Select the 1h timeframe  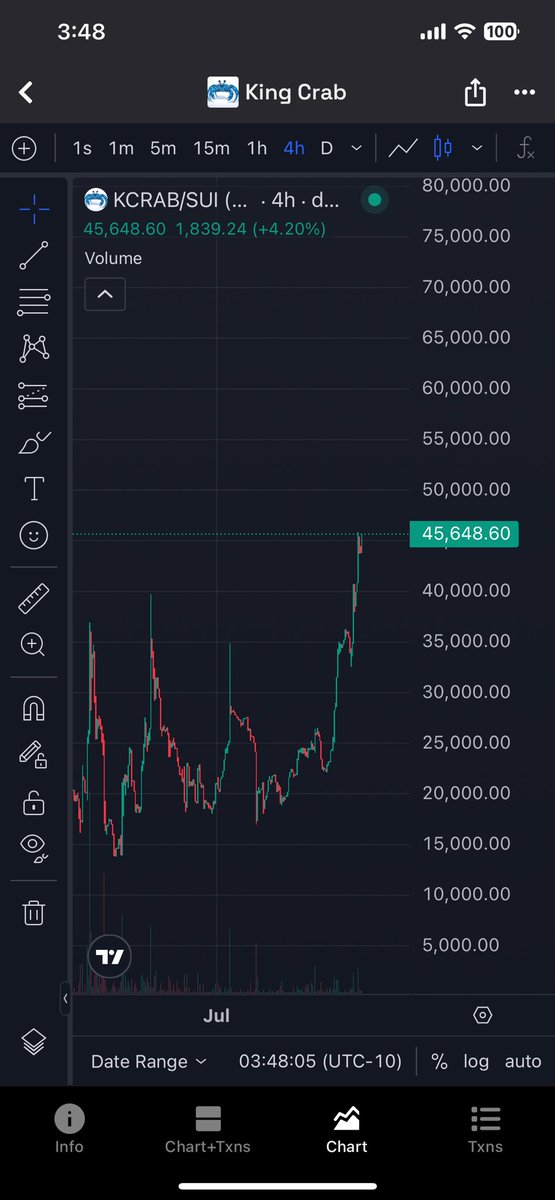[x=257, y=149]
